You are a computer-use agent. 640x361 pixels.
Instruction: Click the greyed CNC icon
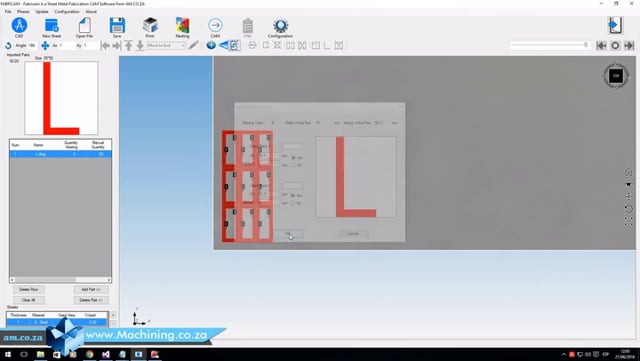pyautogui.click(x=248, y=26)
